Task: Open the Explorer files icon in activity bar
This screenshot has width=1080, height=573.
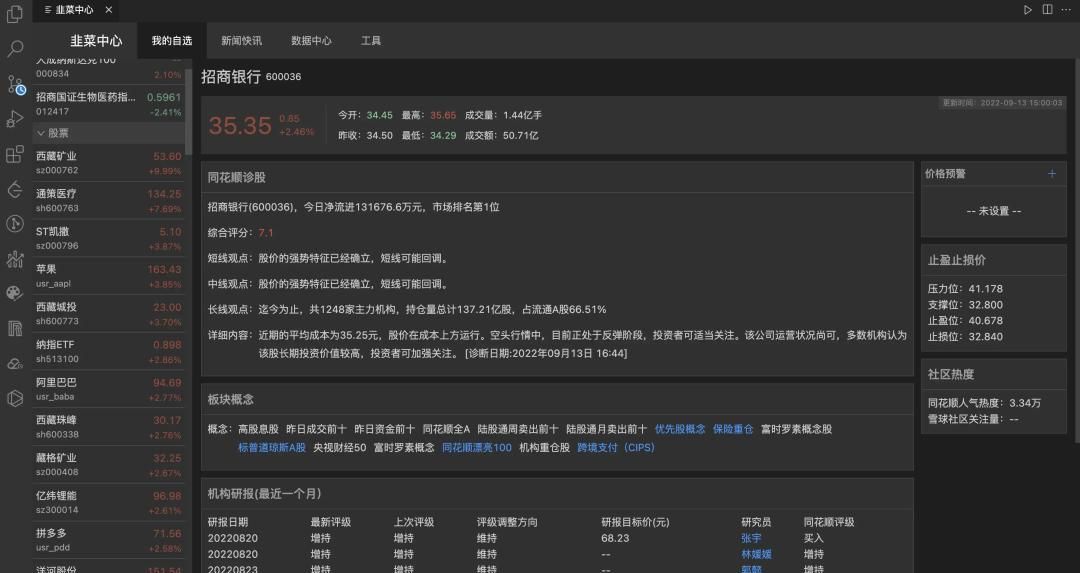Action: point(14,13)
